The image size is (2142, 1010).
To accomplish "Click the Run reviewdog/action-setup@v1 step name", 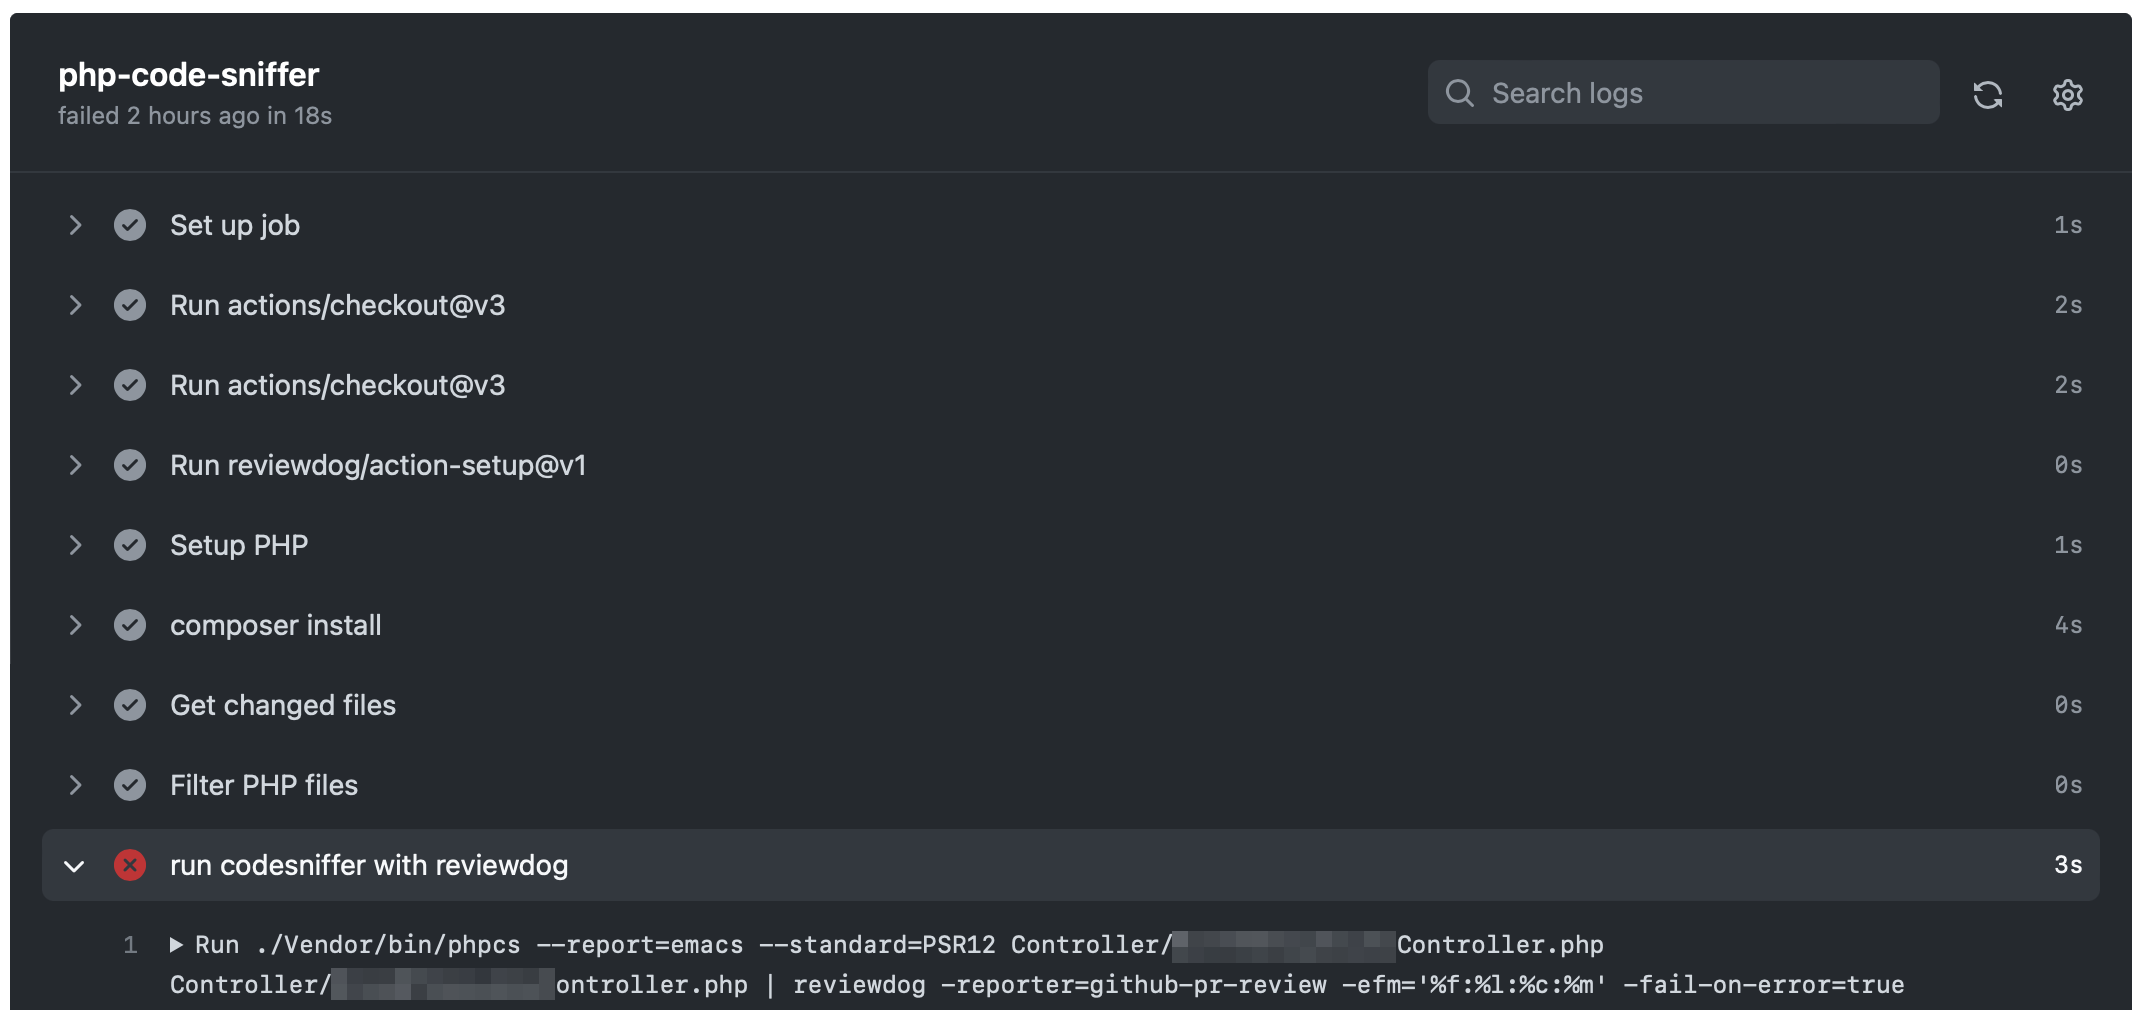I will [378, 465].
